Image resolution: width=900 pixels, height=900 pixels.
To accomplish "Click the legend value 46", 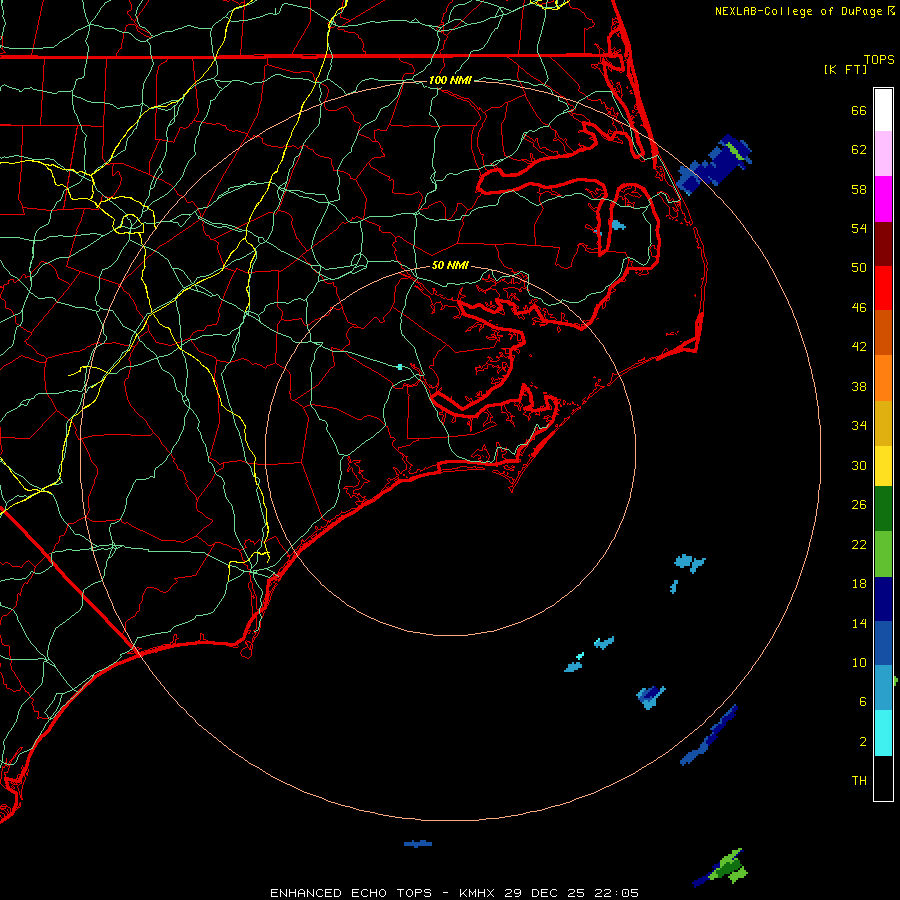I will point(859,308).
